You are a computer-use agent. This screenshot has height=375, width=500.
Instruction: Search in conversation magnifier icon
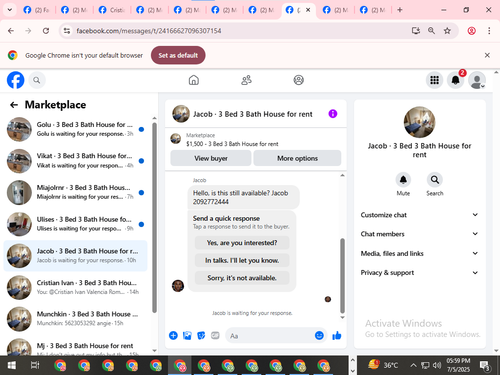pos(435,180)
